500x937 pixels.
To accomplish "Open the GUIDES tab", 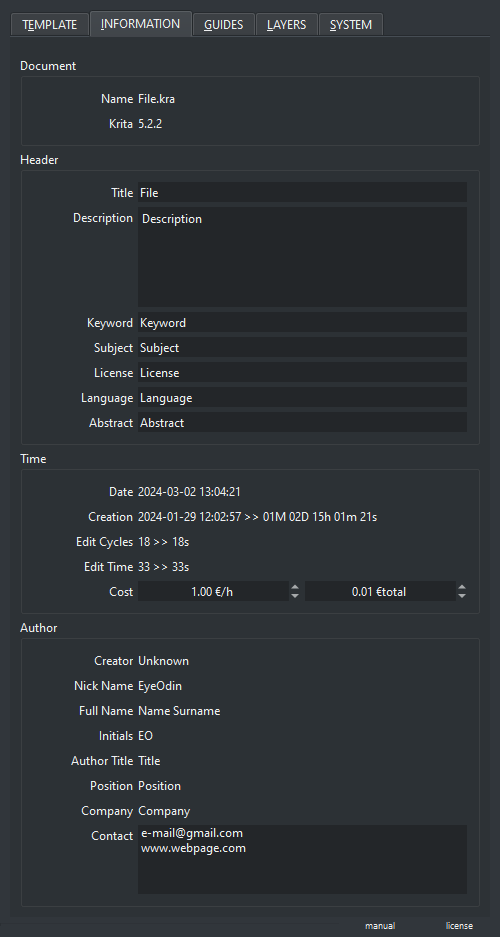I will (x=223, y=25).
